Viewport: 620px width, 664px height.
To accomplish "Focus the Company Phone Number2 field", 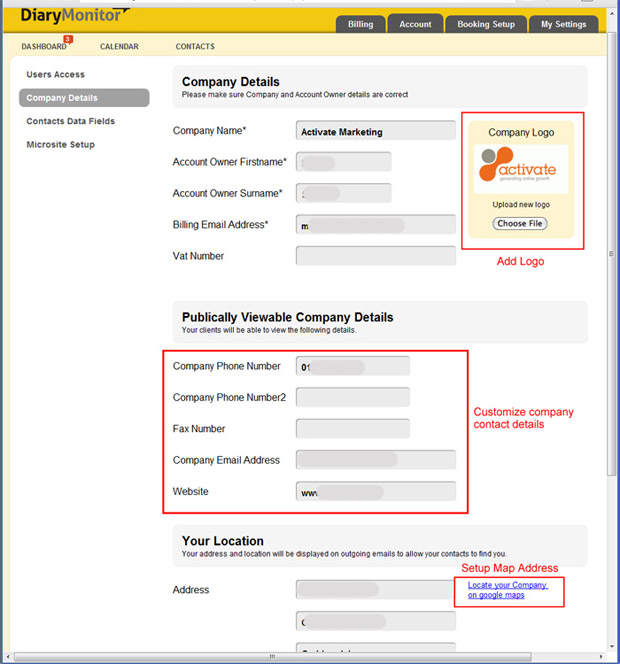I will pyautogui.click(x=353, y=398).
